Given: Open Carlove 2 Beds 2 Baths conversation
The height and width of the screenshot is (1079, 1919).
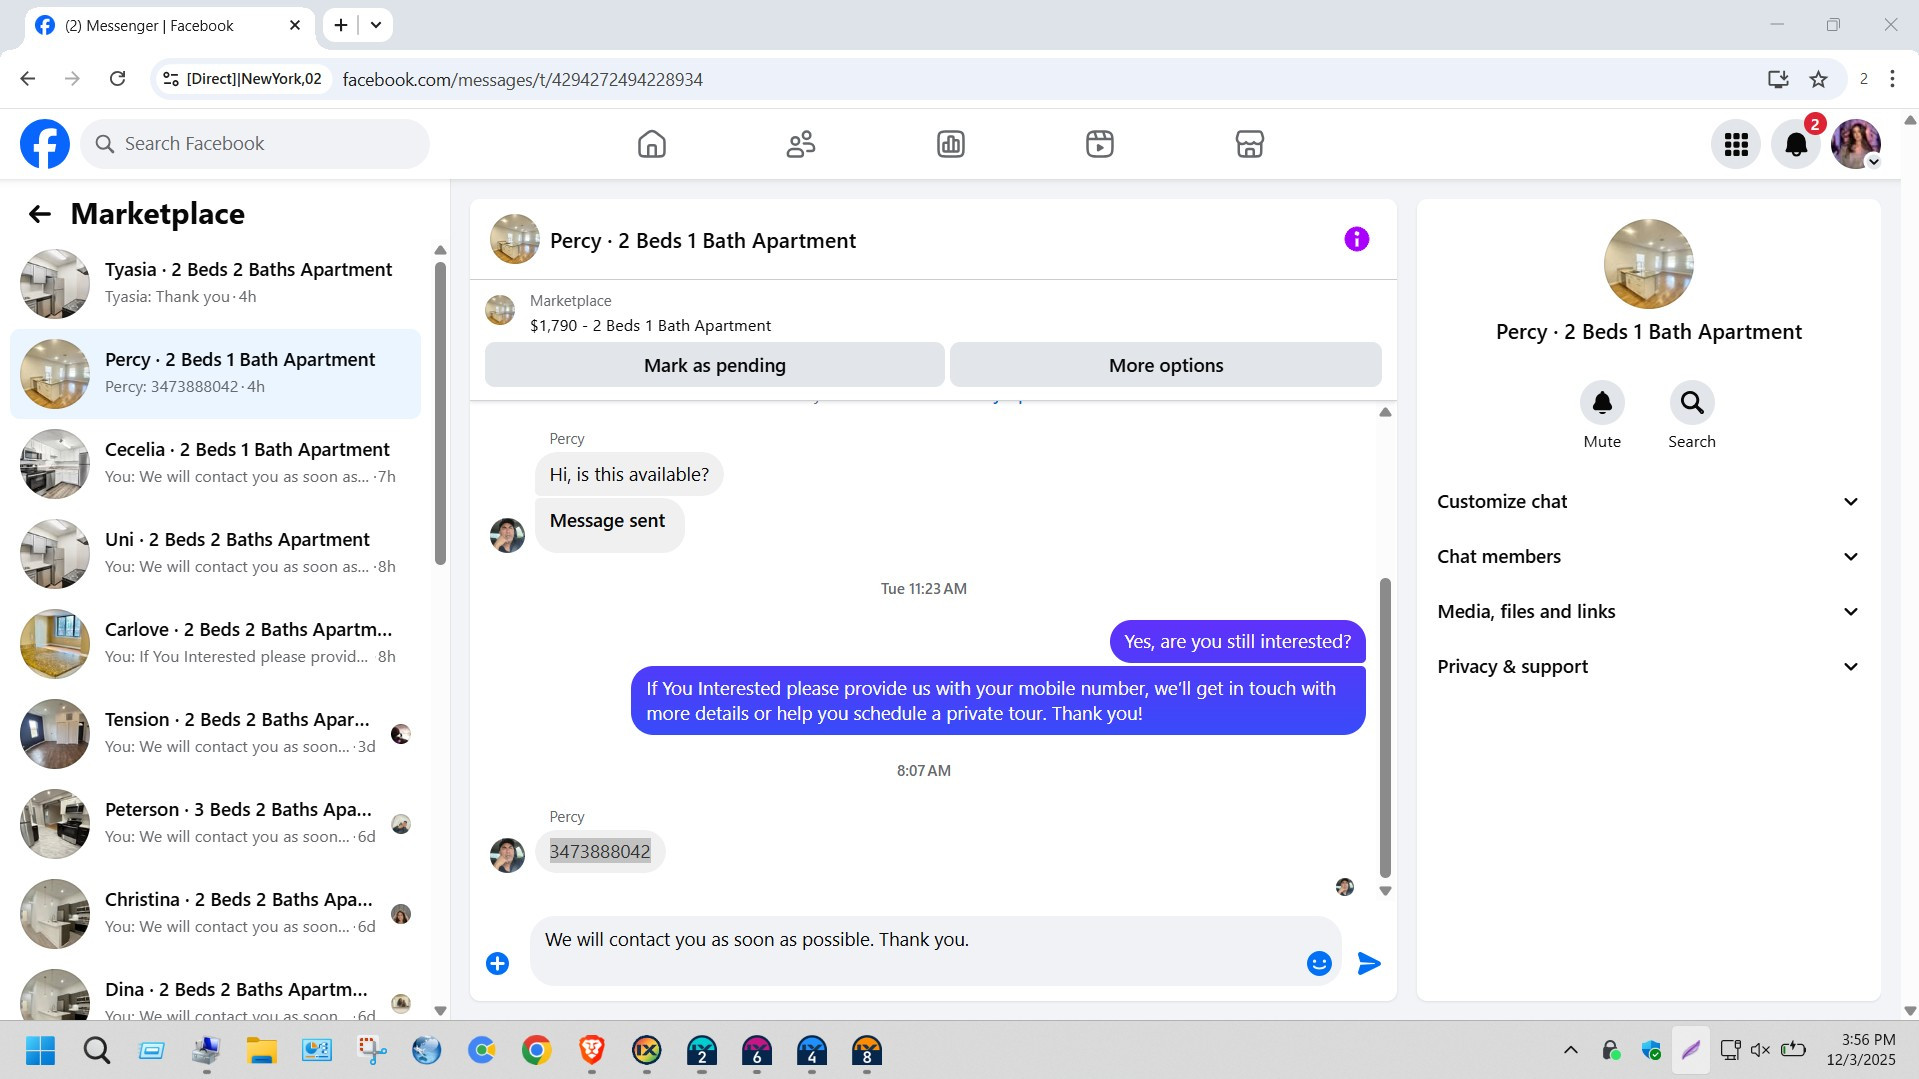Looking at the screenshot, I should click(x=215, y=644).
